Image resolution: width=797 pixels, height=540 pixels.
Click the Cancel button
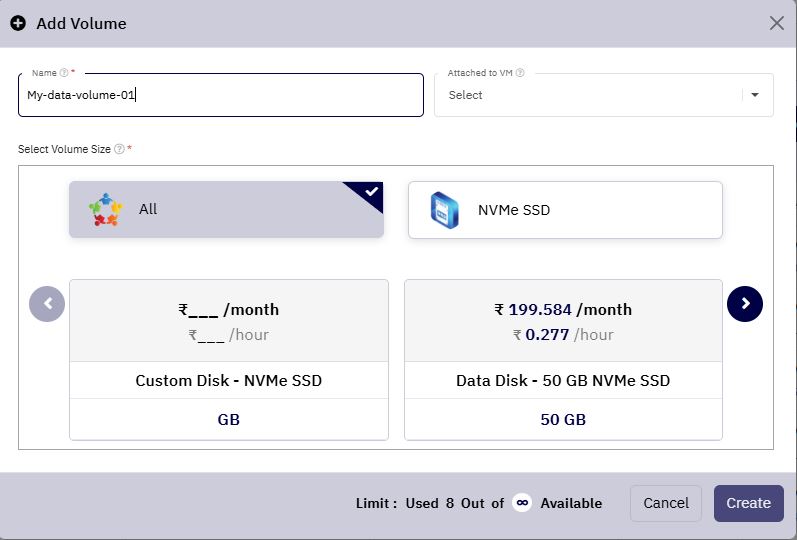666,503
